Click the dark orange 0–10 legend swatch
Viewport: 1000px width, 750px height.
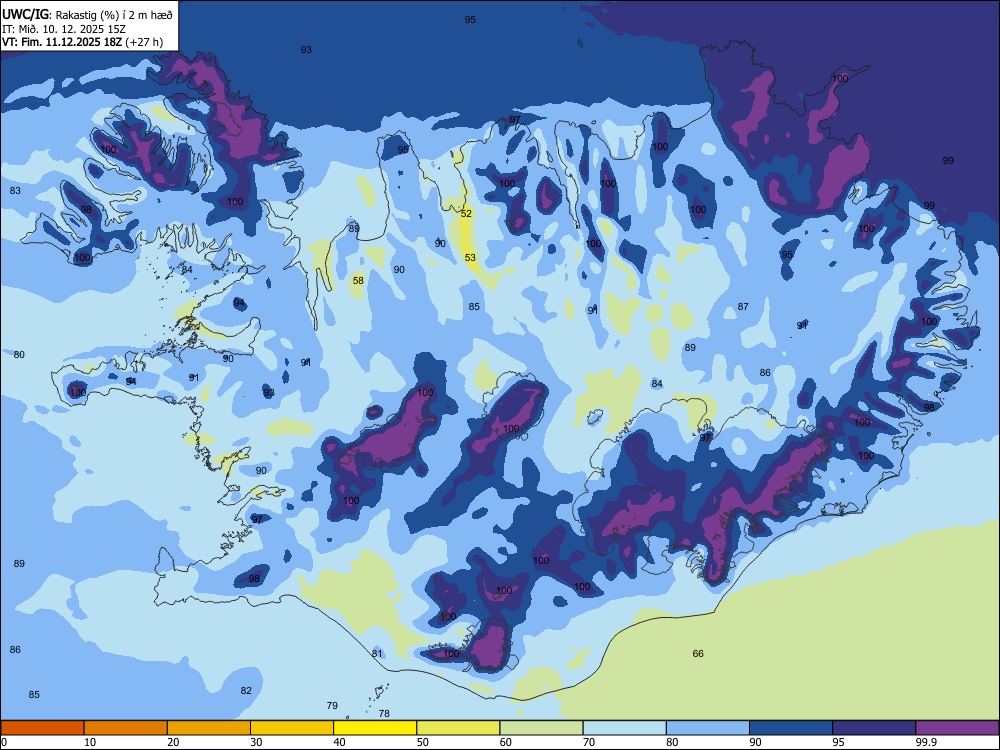(43, 728)
